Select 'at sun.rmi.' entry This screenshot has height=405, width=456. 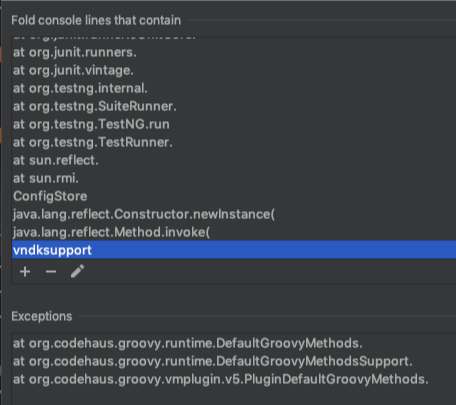[x=234, y=178]
